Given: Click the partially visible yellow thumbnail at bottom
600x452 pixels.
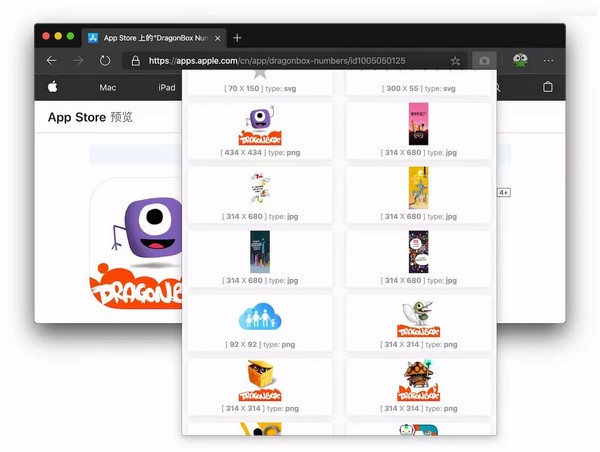Looking at the screenshot, I should pyautogui.click(x=260, y=429).
